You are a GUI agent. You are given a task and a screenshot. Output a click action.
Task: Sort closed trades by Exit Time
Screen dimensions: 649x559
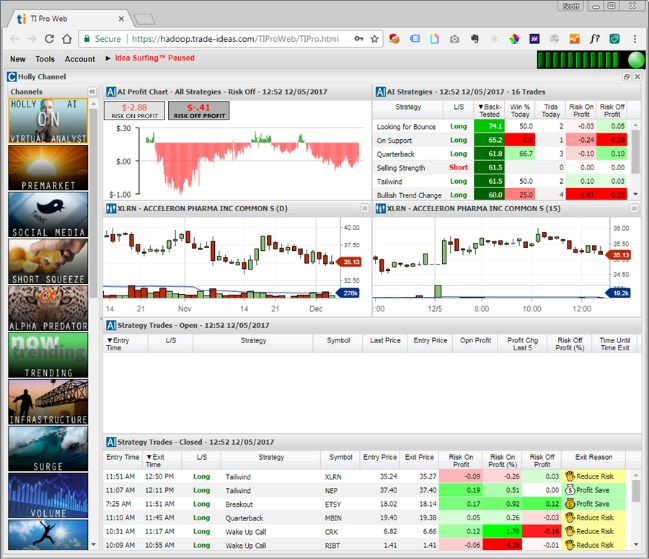click(162, 461)
